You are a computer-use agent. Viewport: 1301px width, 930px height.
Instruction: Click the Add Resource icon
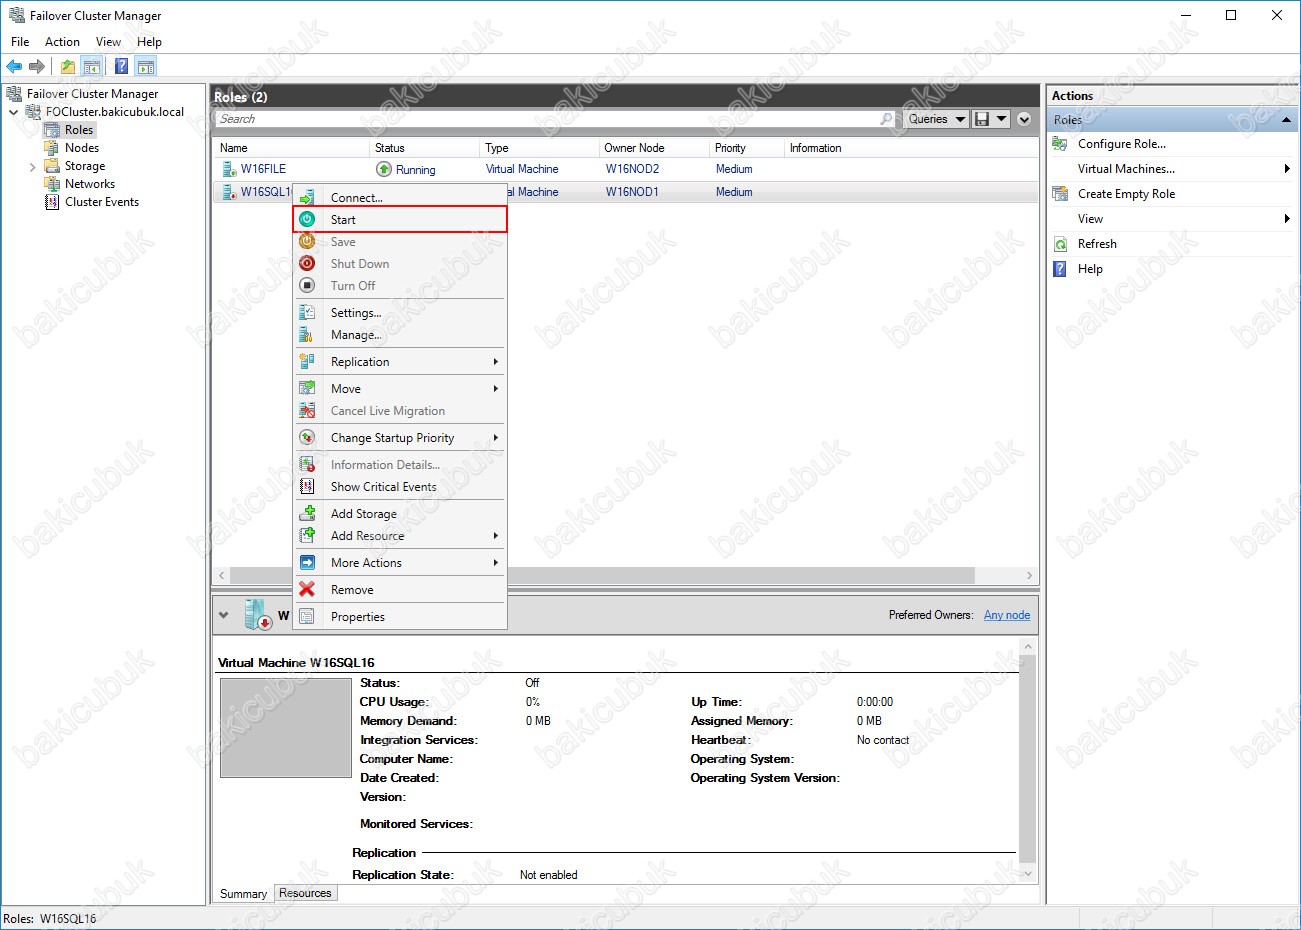(307, 535)
